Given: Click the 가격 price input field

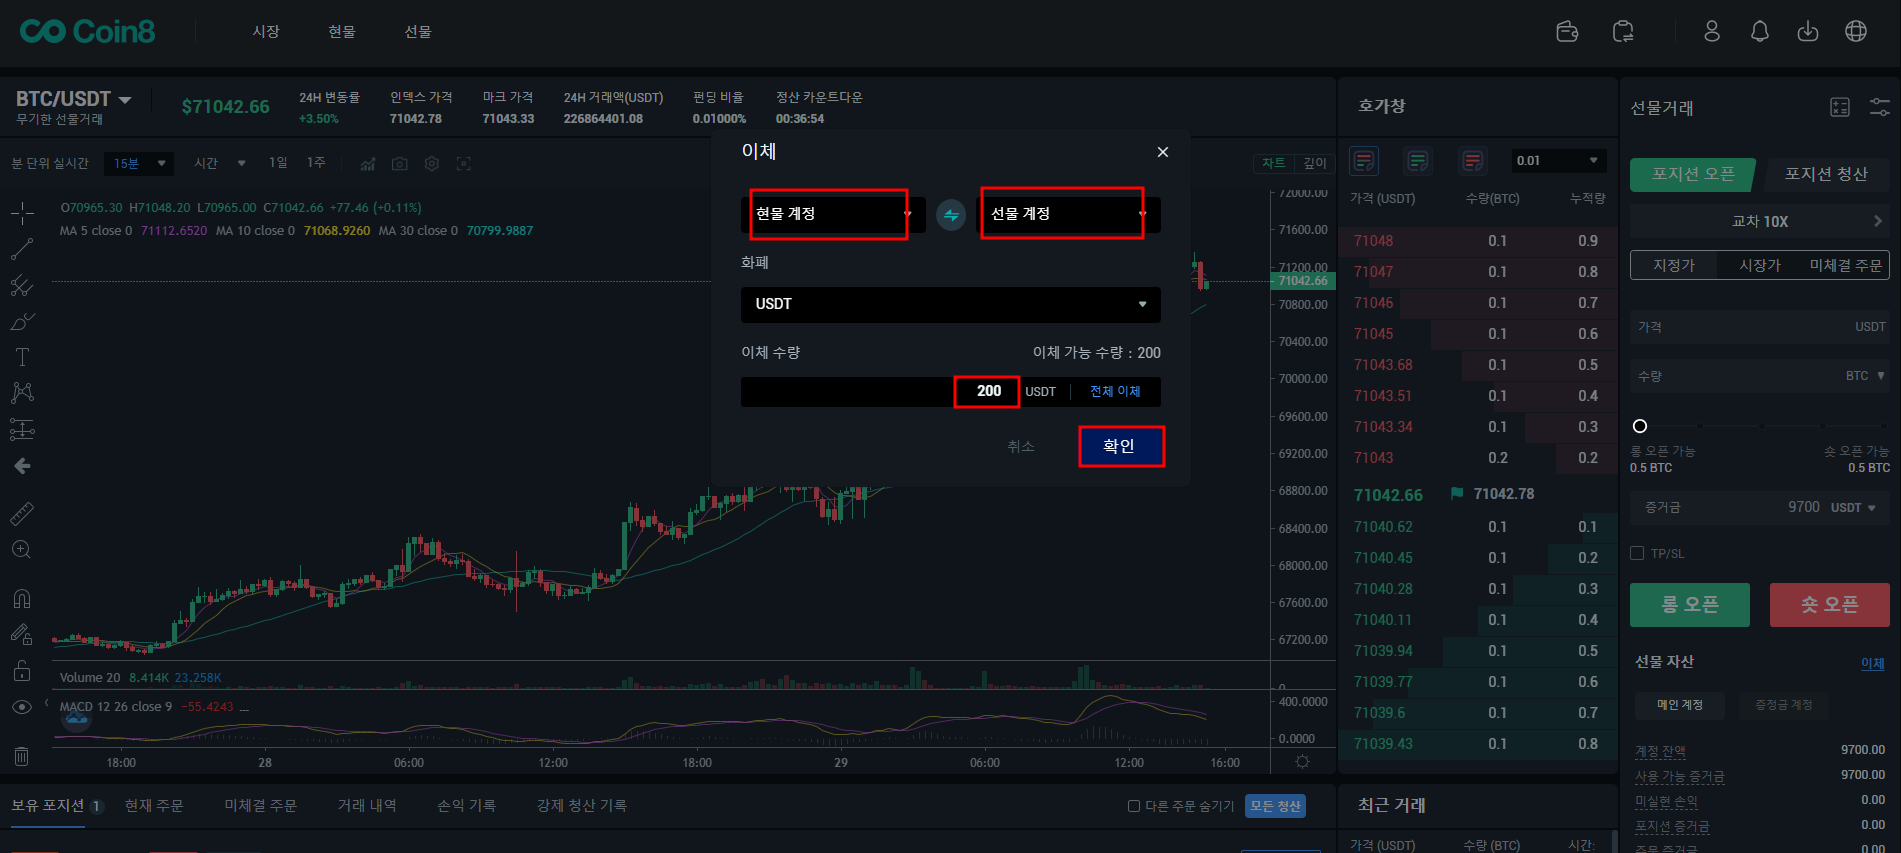Looking at the screenshot, I should point(1758,327).
